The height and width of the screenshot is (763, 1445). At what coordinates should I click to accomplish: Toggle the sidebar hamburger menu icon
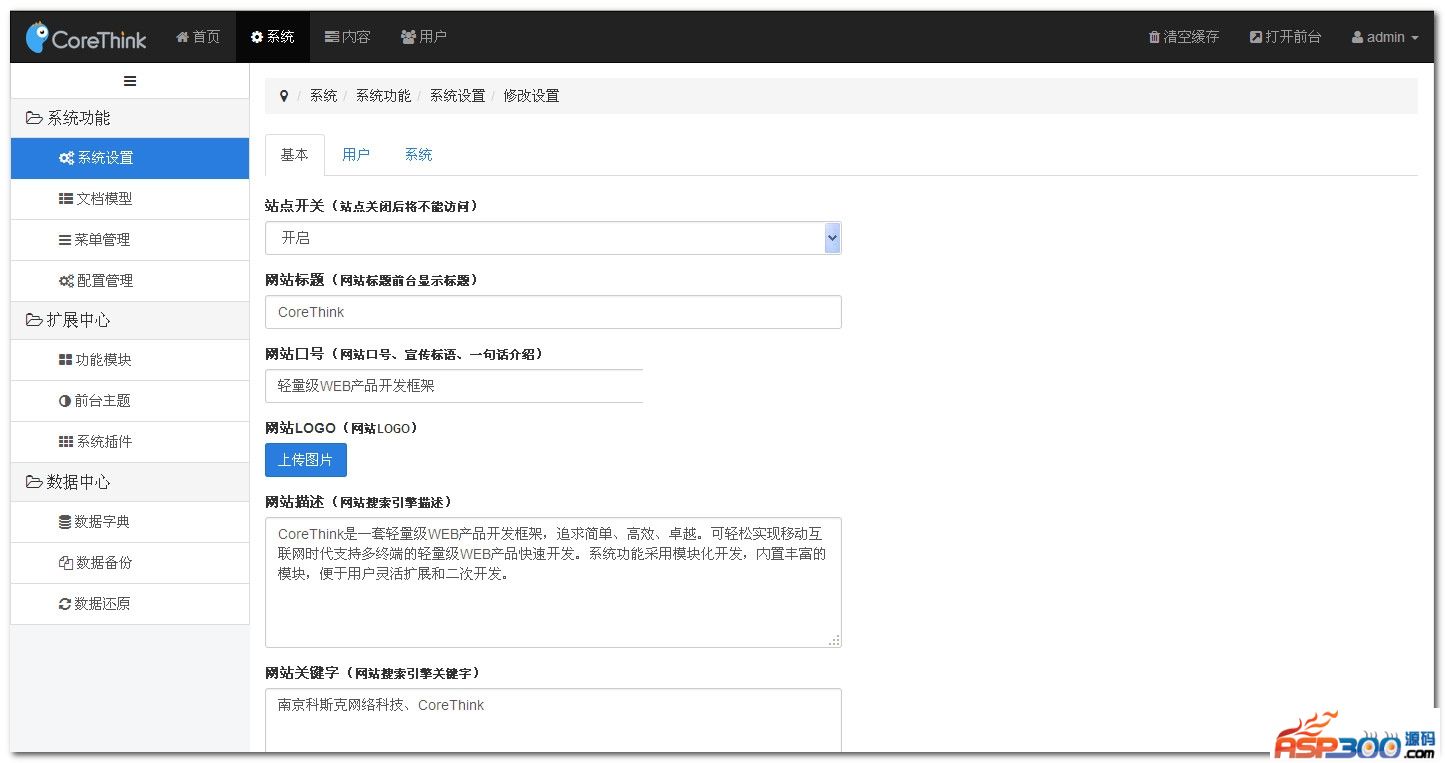click(x=130, y=81)
